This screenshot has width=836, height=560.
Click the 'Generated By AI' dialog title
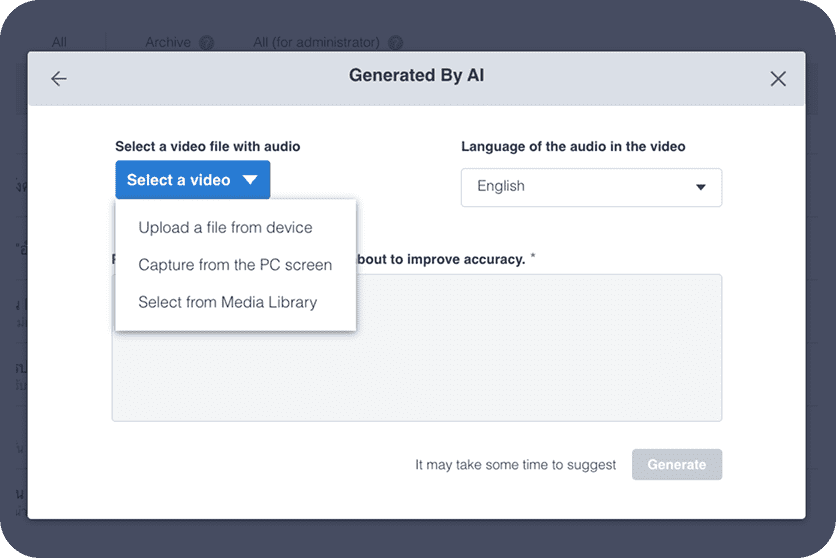pyautogui.click(x=416, y=76)
